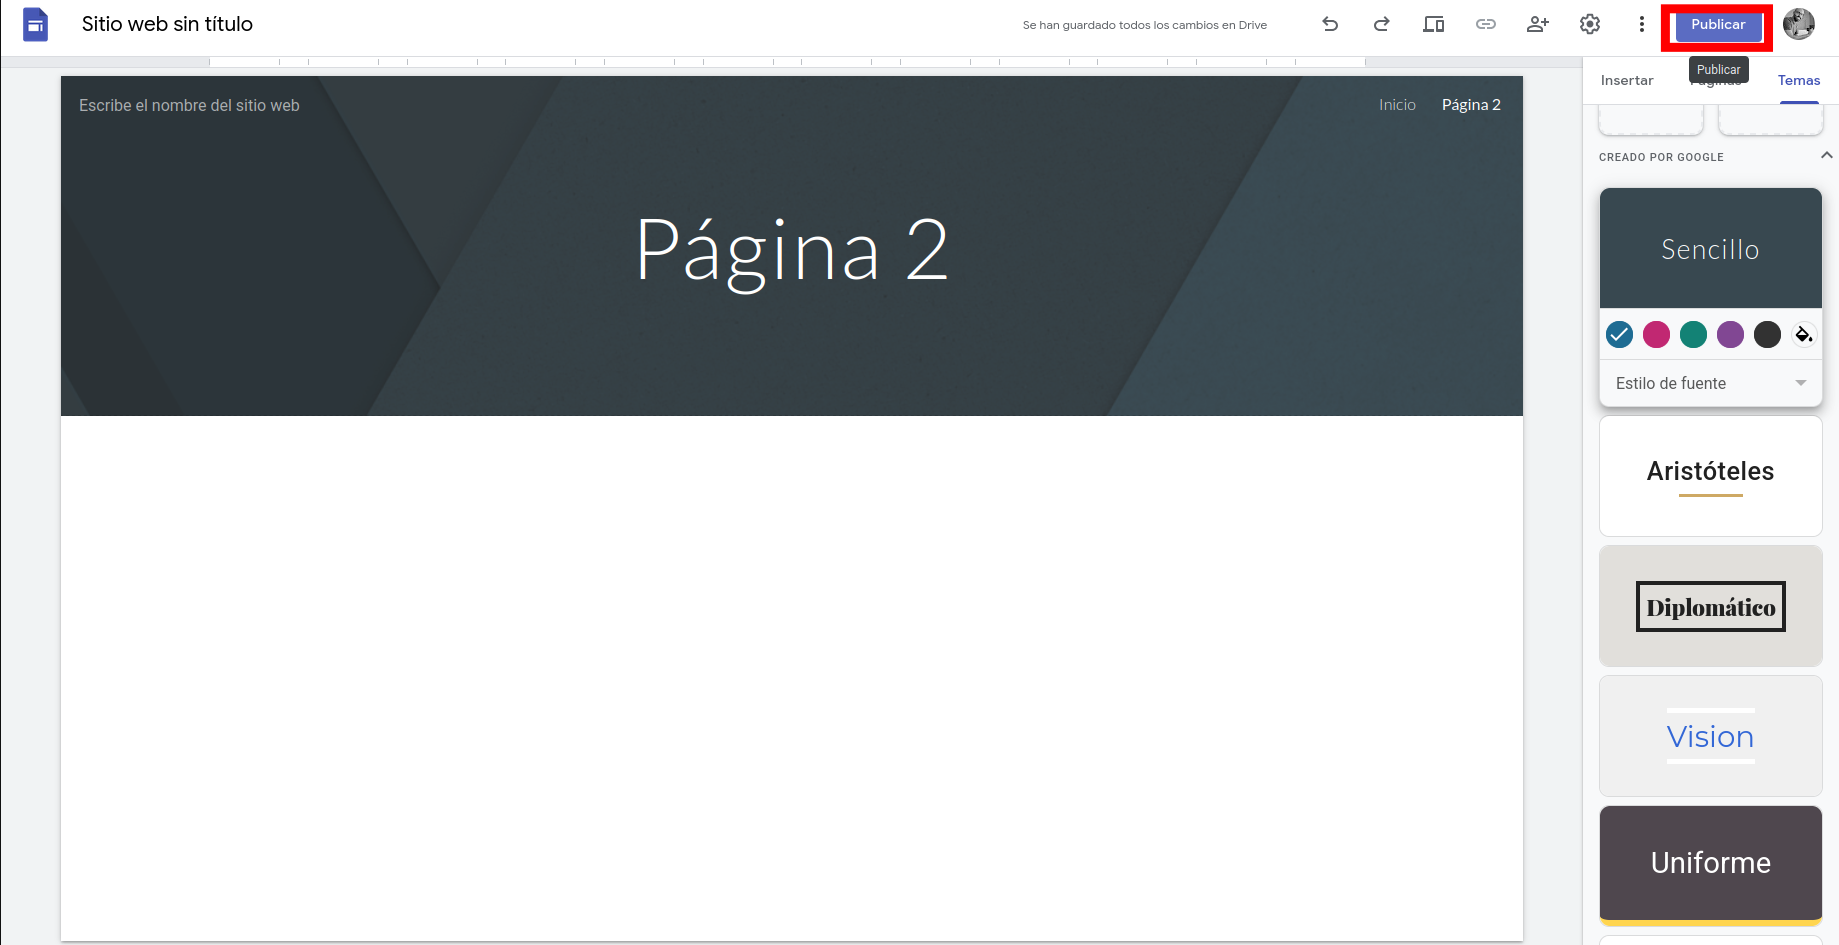
Task: Choose the Aristóteles theme thumbnail
Action: click(x=1710, y=475)
